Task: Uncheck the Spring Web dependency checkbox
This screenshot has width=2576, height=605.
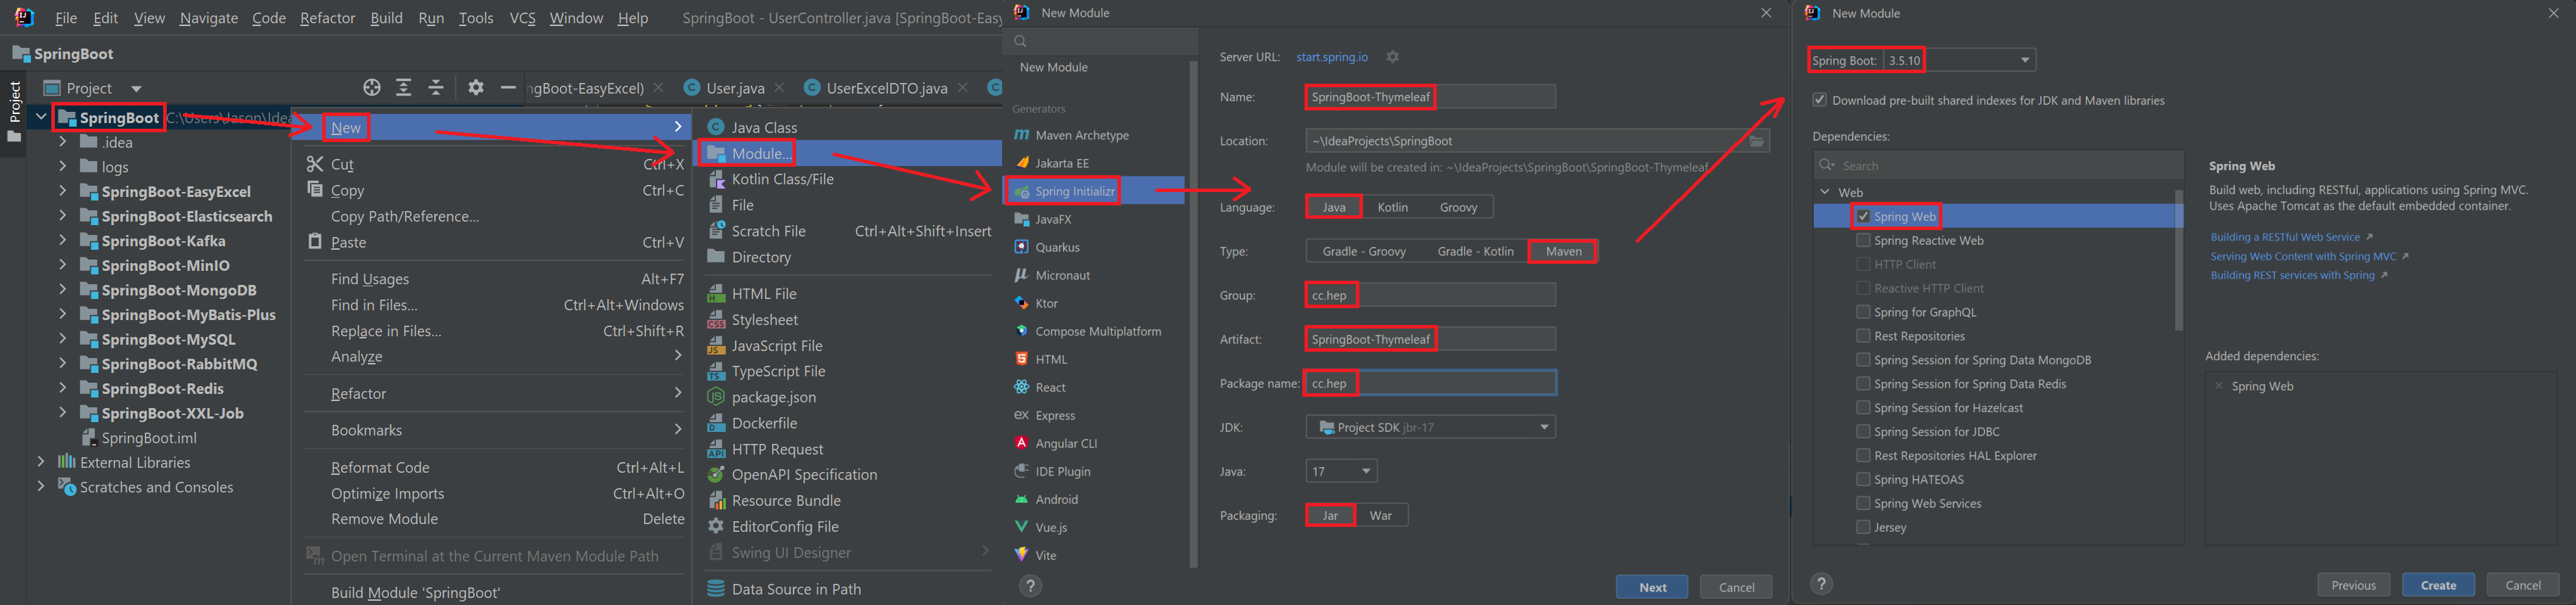Action: tap(1863, 216)
